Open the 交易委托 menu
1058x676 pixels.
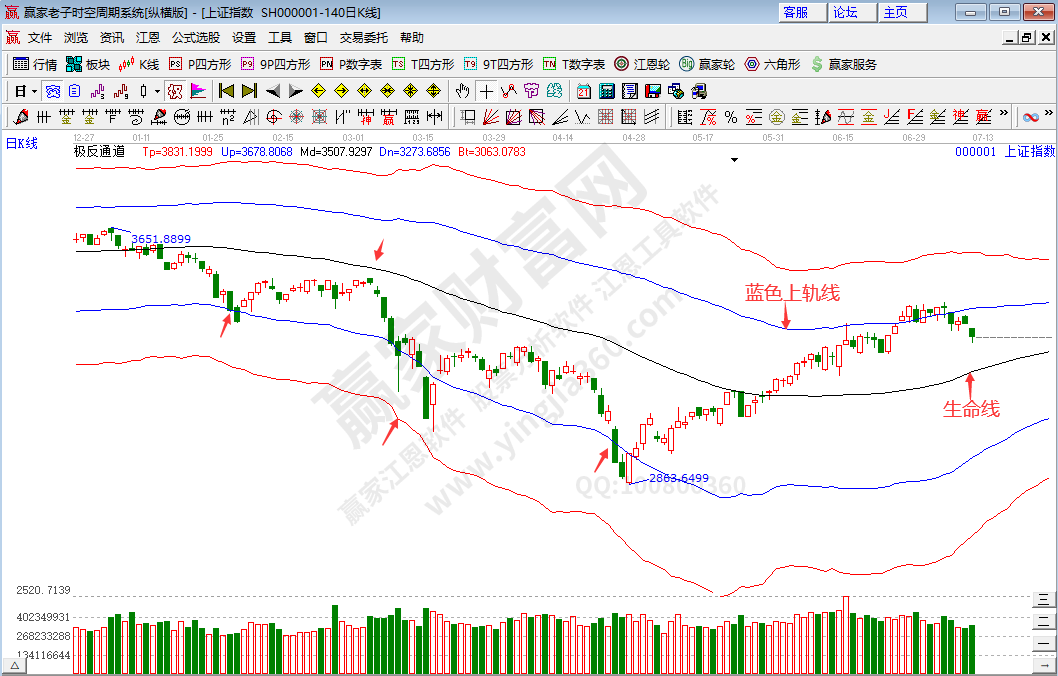tap(363, 38)
